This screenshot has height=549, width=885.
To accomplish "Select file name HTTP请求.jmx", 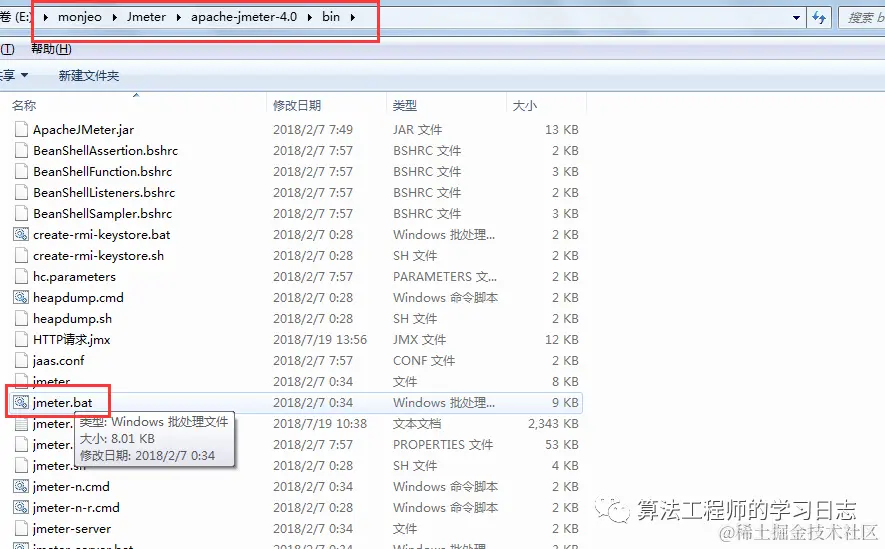I will (72, 340).
